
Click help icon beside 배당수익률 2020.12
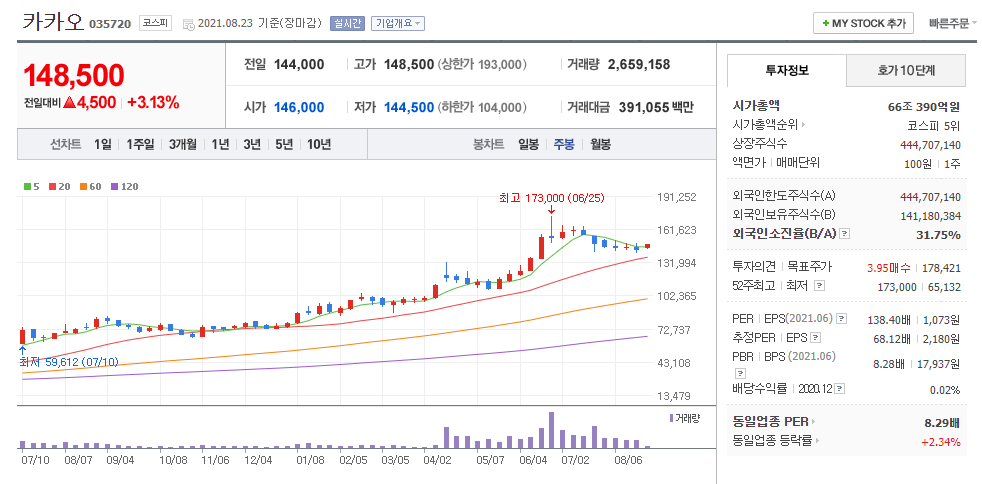point(839,389)
